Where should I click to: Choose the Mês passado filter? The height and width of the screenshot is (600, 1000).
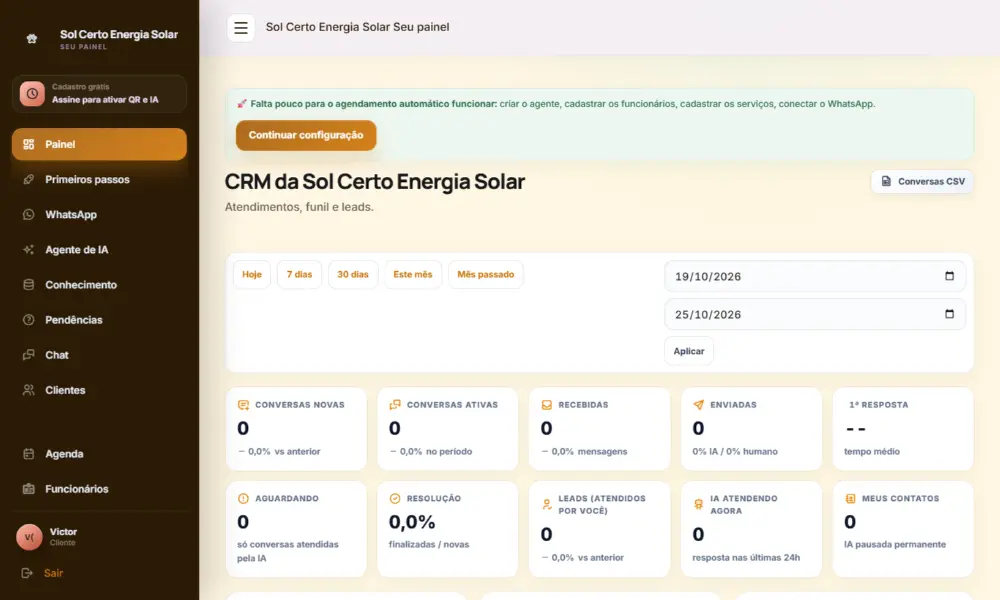(x=485, y=274)
